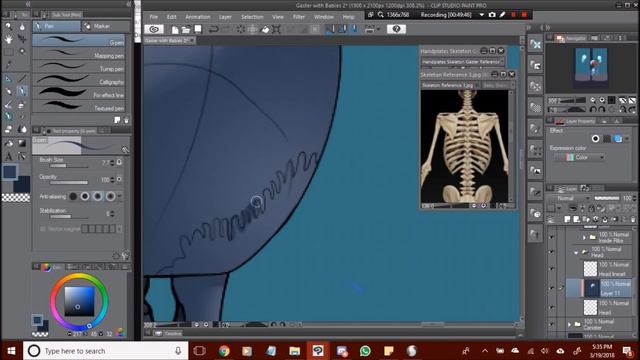The width and height of the screenshot is (640, 360).
Task: Select the second anti-aliasing option
Action: (85, 196)
